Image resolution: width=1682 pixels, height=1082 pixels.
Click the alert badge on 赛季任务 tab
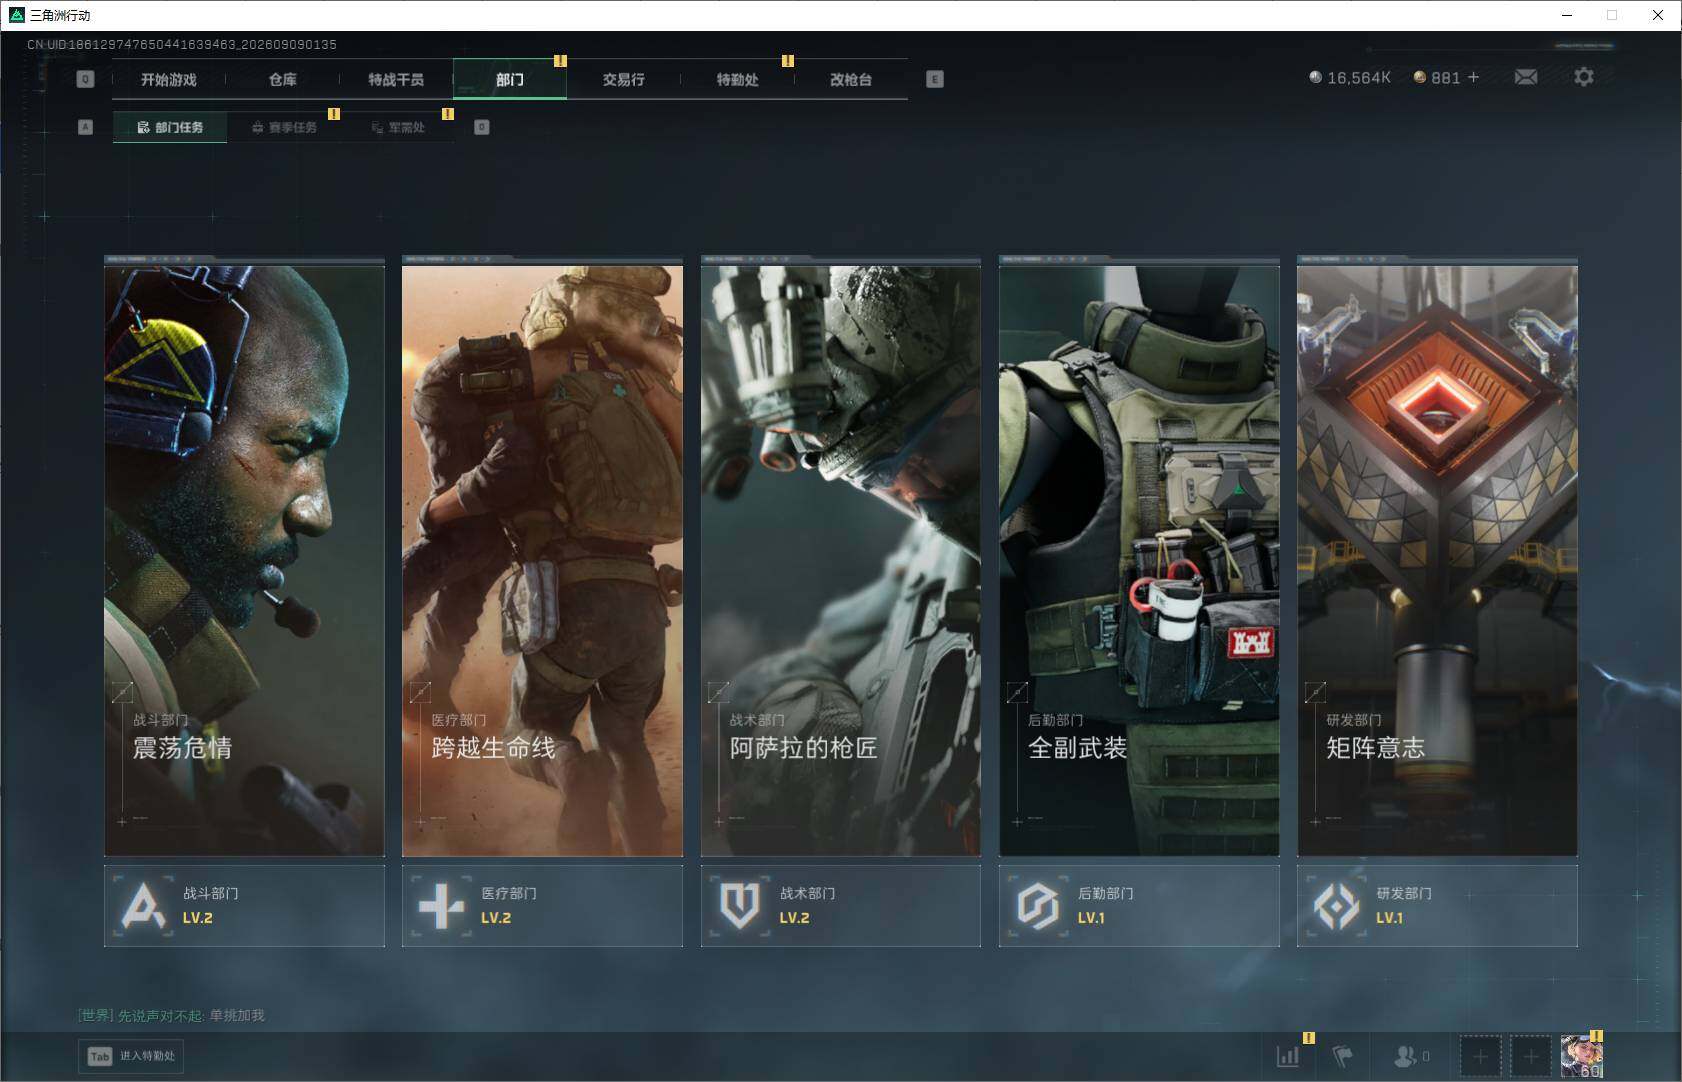(x=334, y=114)
